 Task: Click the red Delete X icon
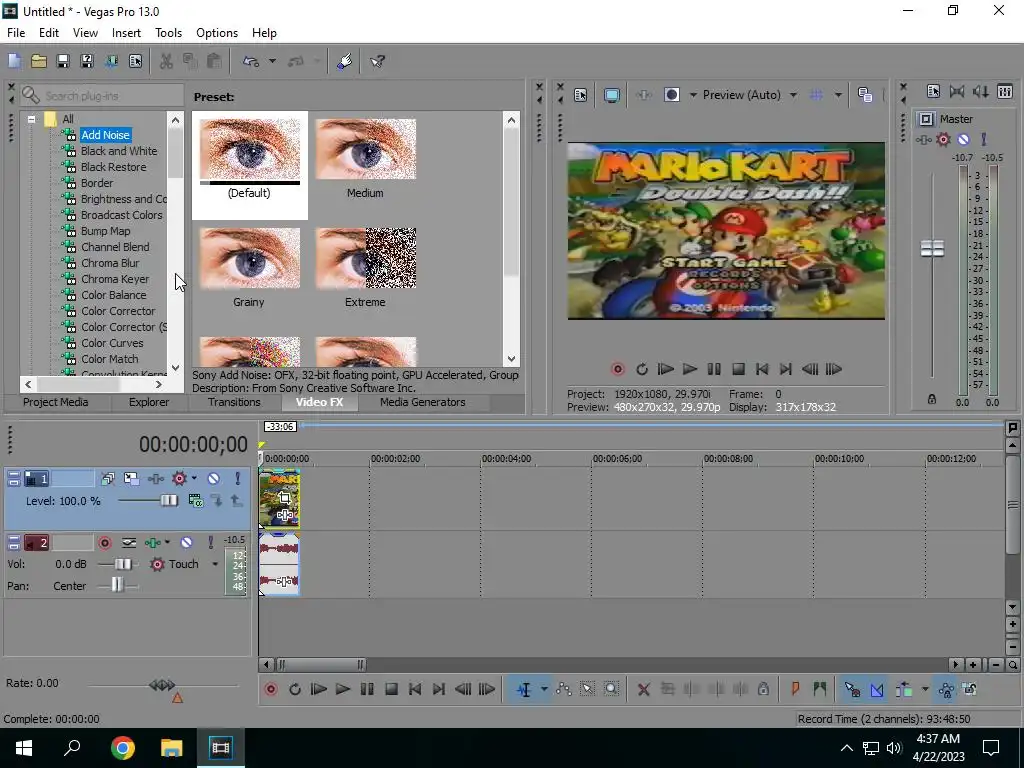[643, 689]
